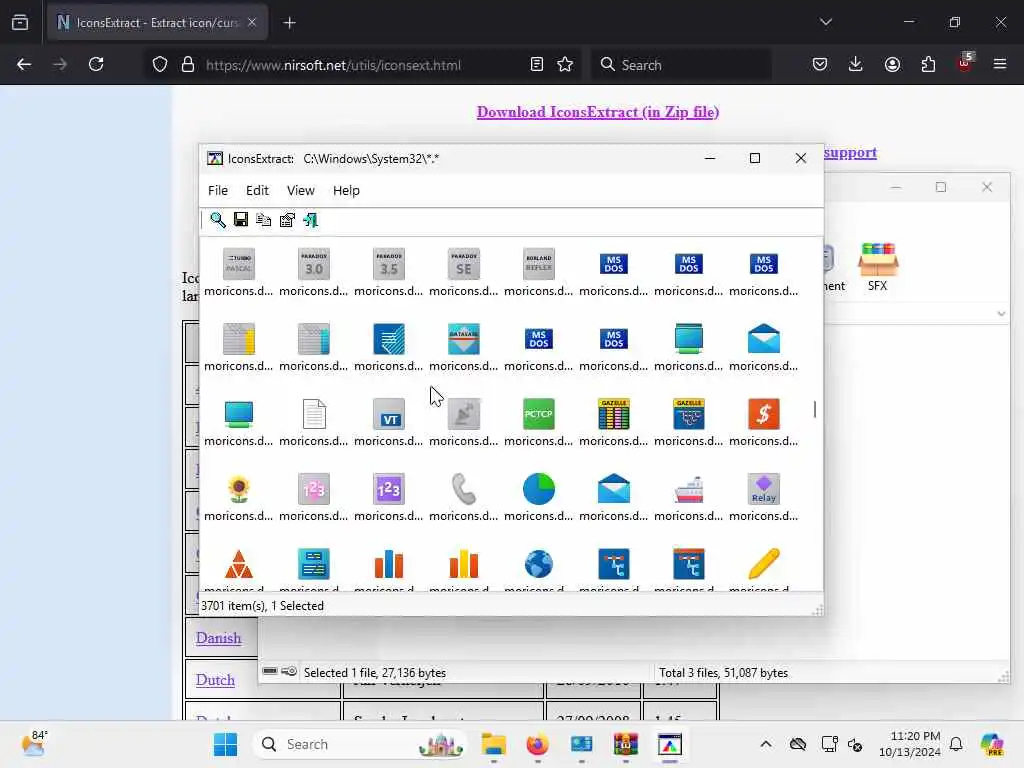Viewport: 1024px width, 768px height.
Task: Open the Windows Start menu
Action: coord(225,744)
